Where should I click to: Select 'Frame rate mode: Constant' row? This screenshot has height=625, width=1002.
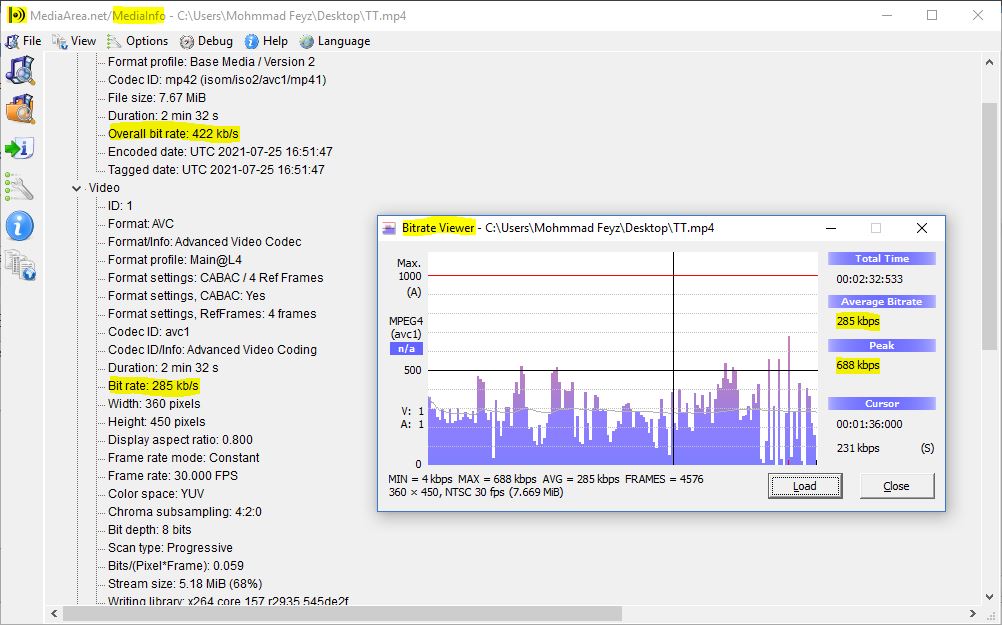(183, 458)
